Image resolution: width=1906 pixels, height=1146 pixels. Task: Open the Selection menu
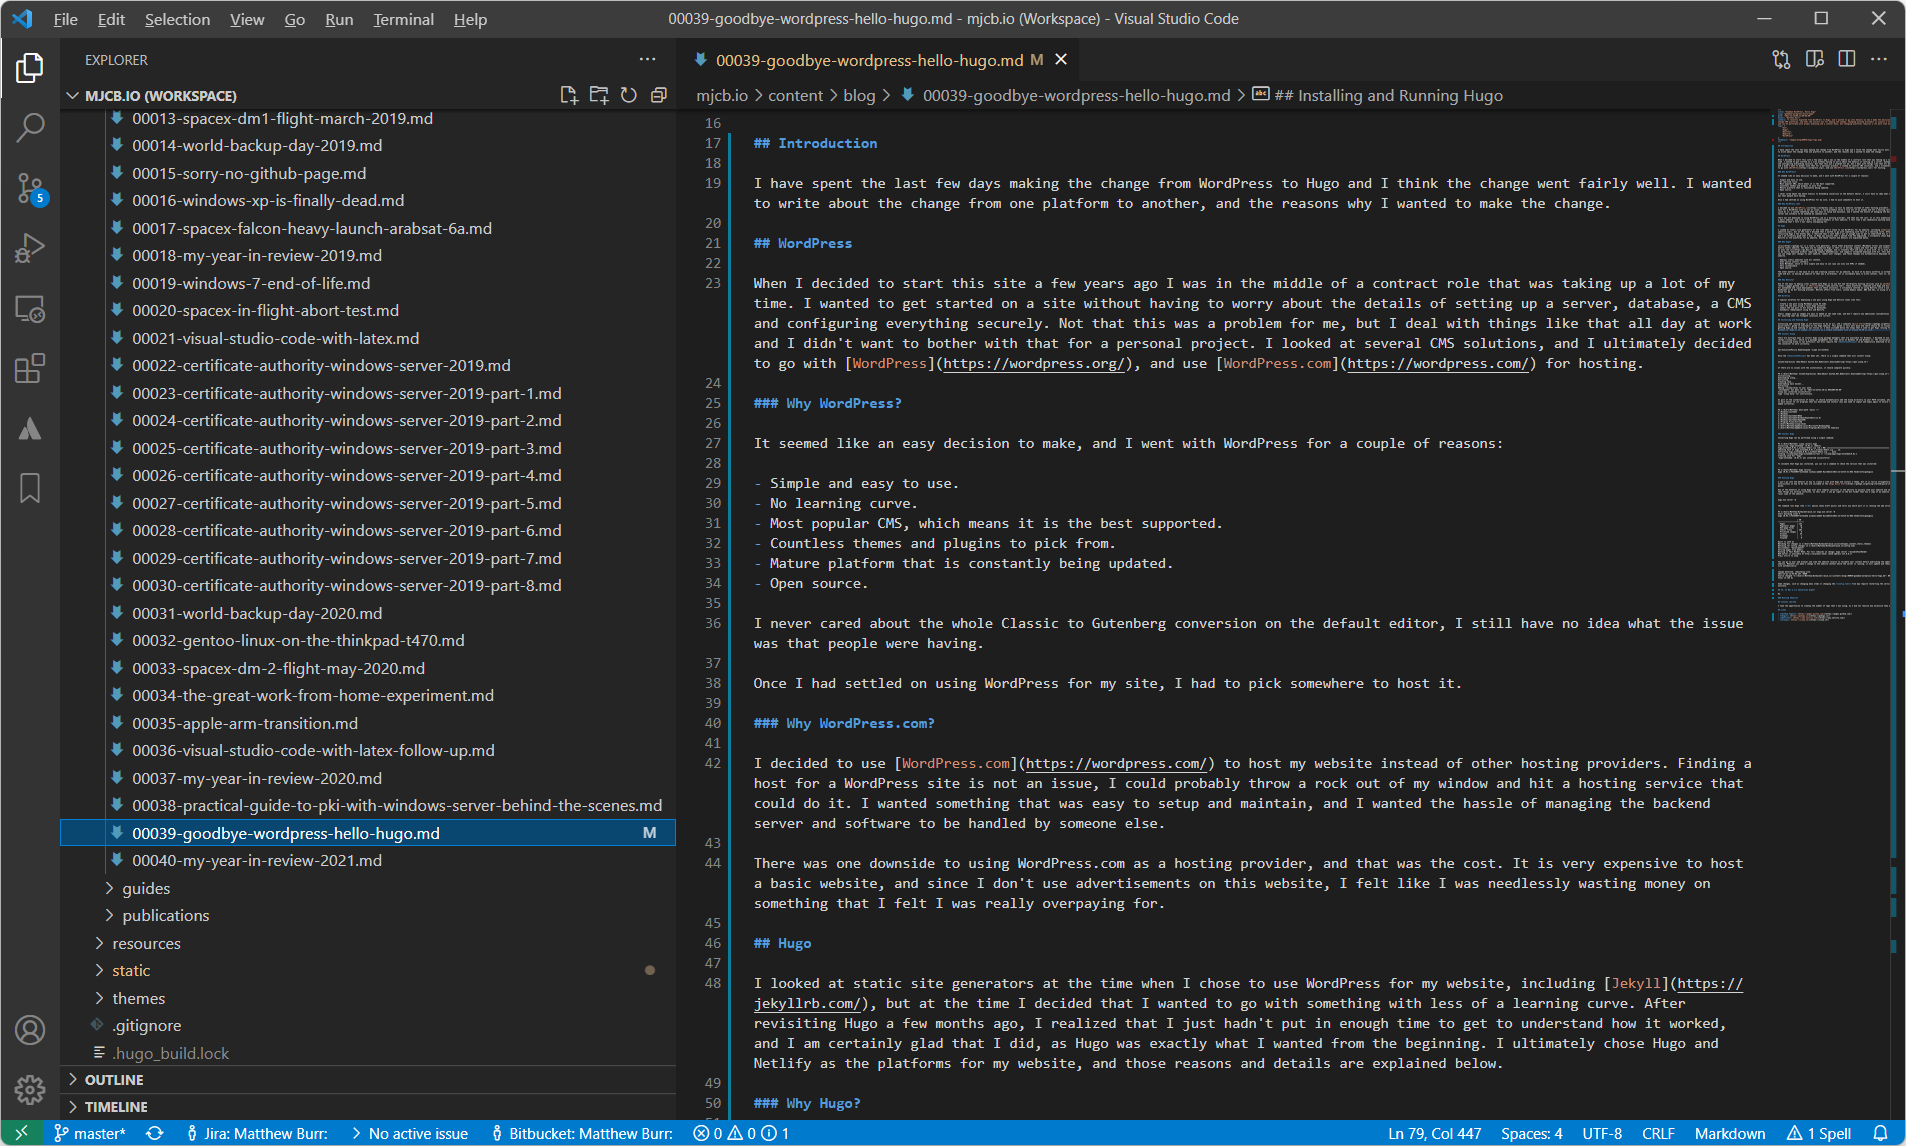point(177,19)
